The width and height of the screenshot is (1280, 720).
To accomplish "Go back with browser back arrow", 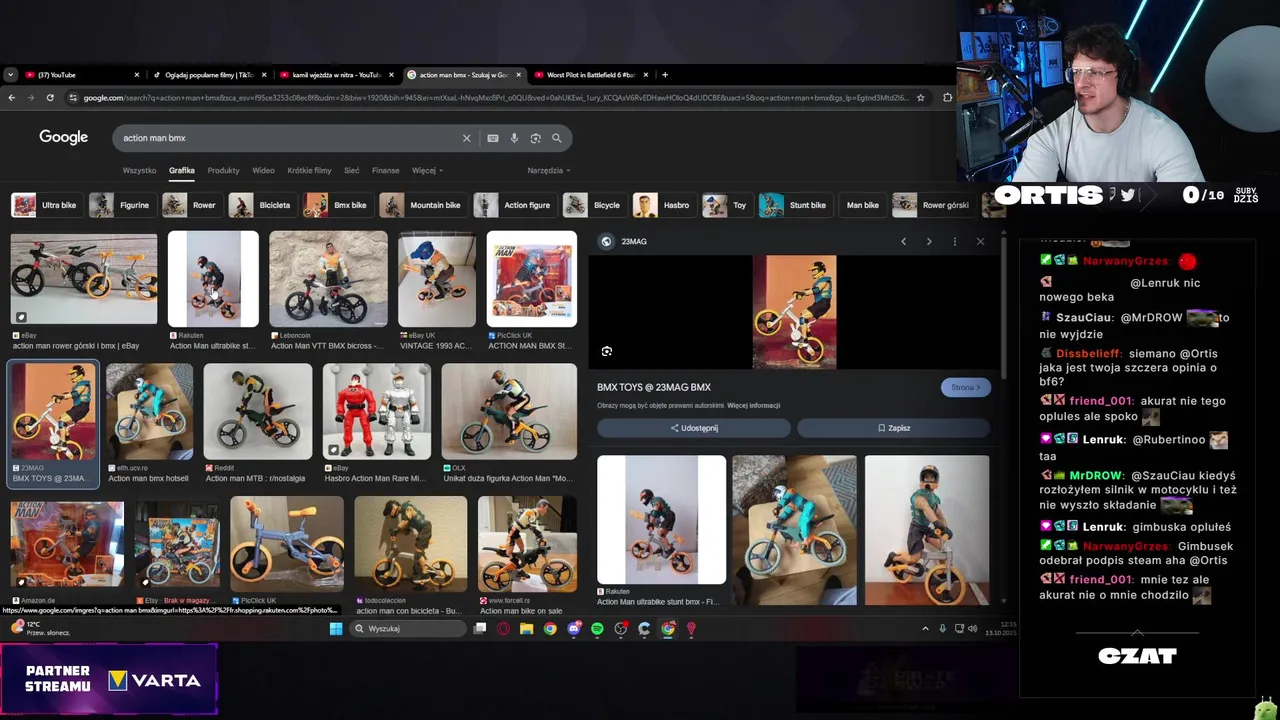I will [x=11, y=97].
